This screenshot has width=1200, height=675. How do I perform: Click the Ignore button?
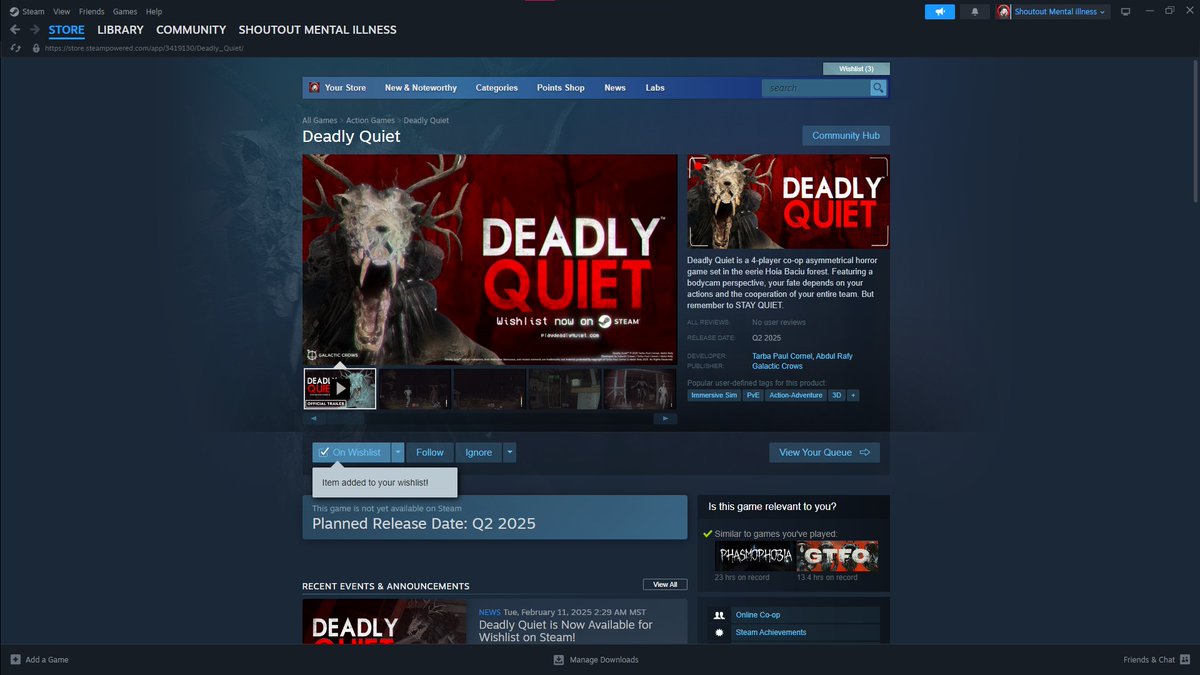pyautogui.click(x=479, y=453)
